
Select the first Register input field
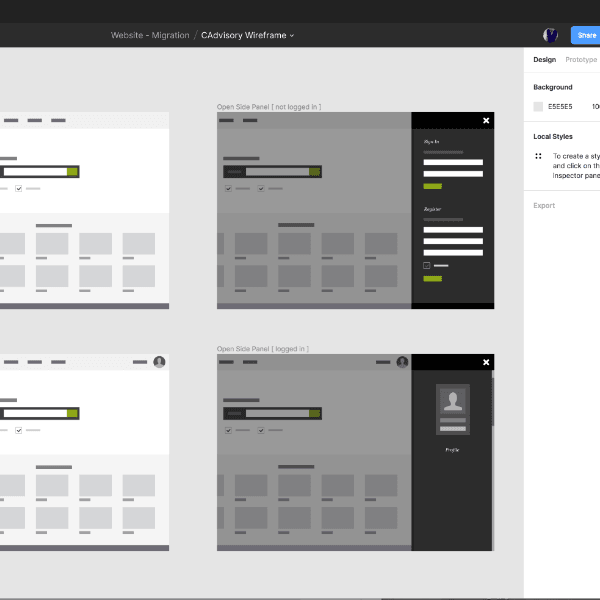453,230
